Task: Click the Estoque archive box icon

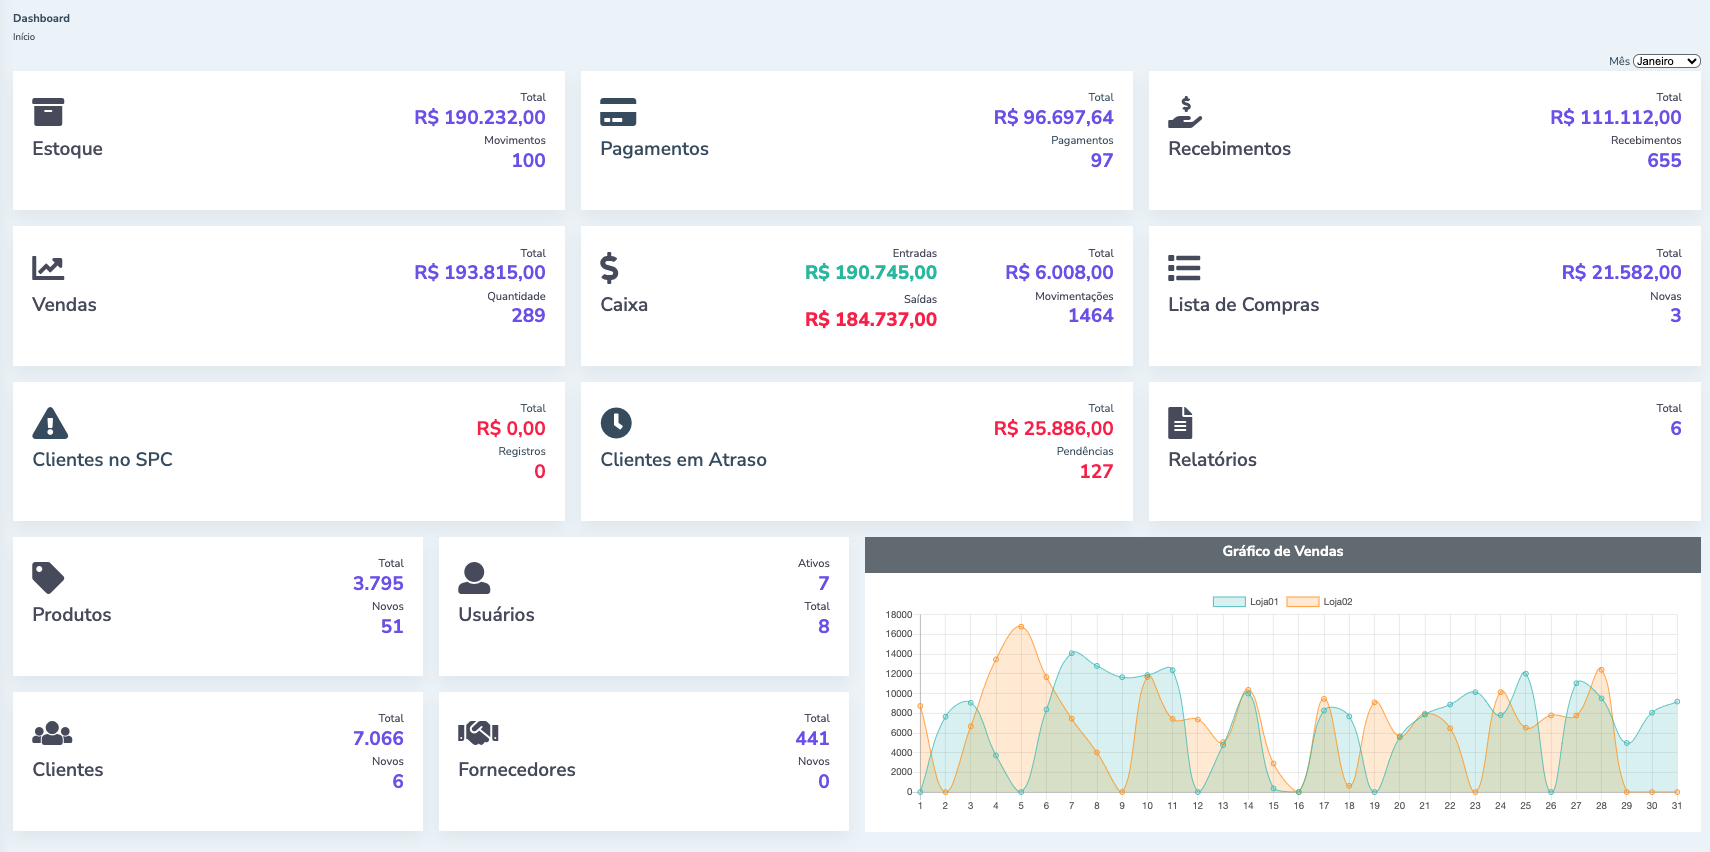Action: 48,112
